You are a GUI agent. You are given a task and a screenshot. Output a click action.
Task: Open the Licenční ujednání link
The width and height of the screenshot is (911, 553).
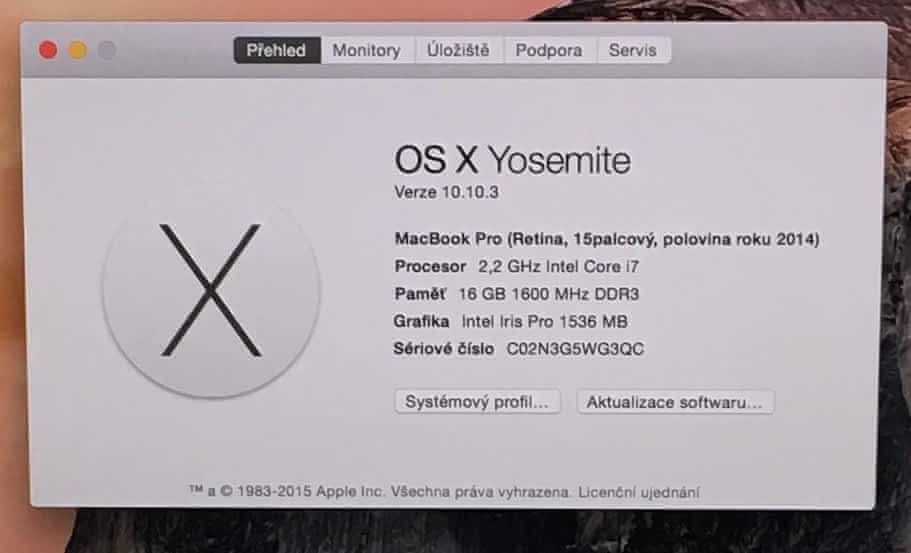[x=639, y=493]
